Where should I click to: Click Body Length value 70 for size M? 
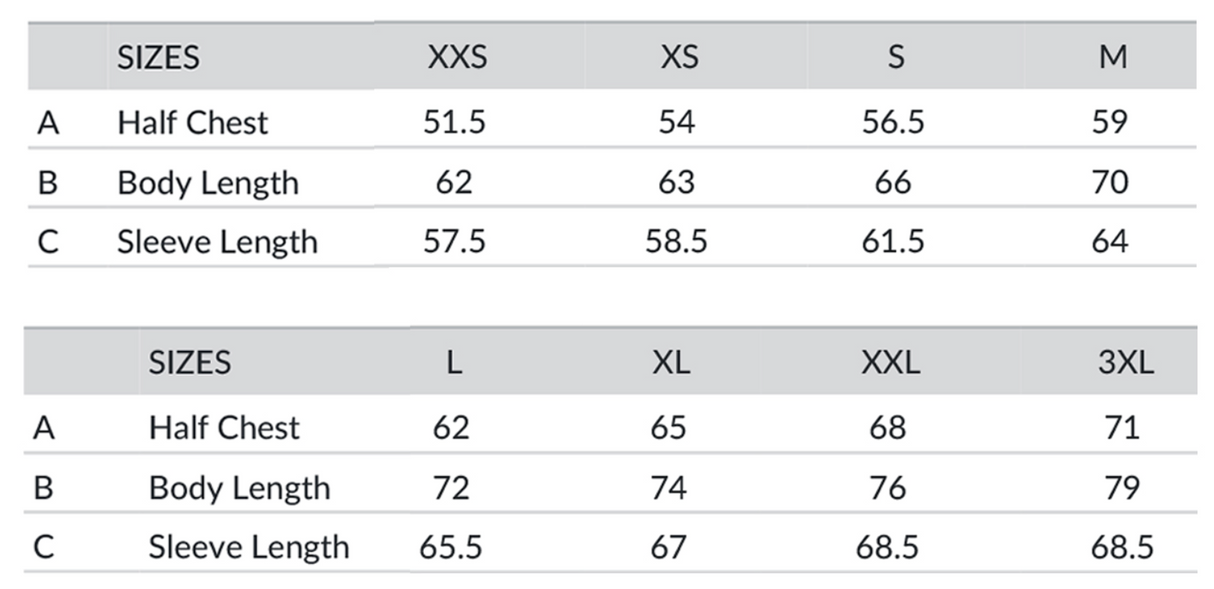pos(1110,182)
